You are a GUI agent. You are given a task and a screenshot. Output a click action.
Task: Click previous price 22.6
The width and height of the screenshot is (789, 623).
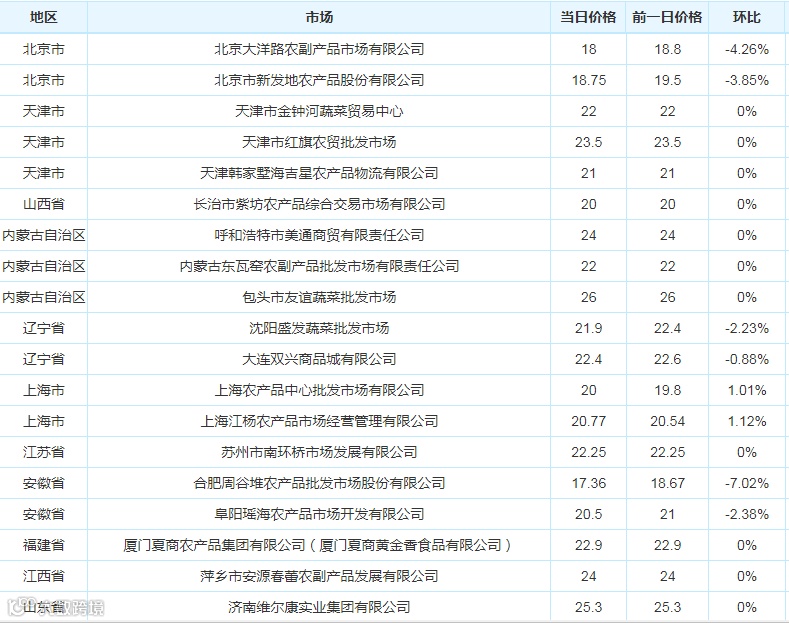pyautogui.click(x=667, y=359)
